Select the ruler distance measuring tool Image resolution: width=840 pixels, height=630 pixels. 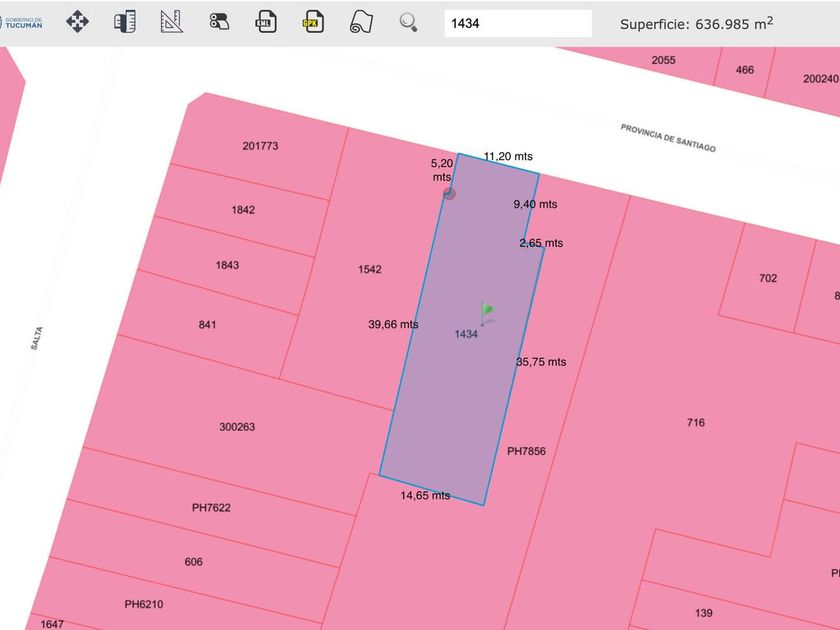click(125, 22)
